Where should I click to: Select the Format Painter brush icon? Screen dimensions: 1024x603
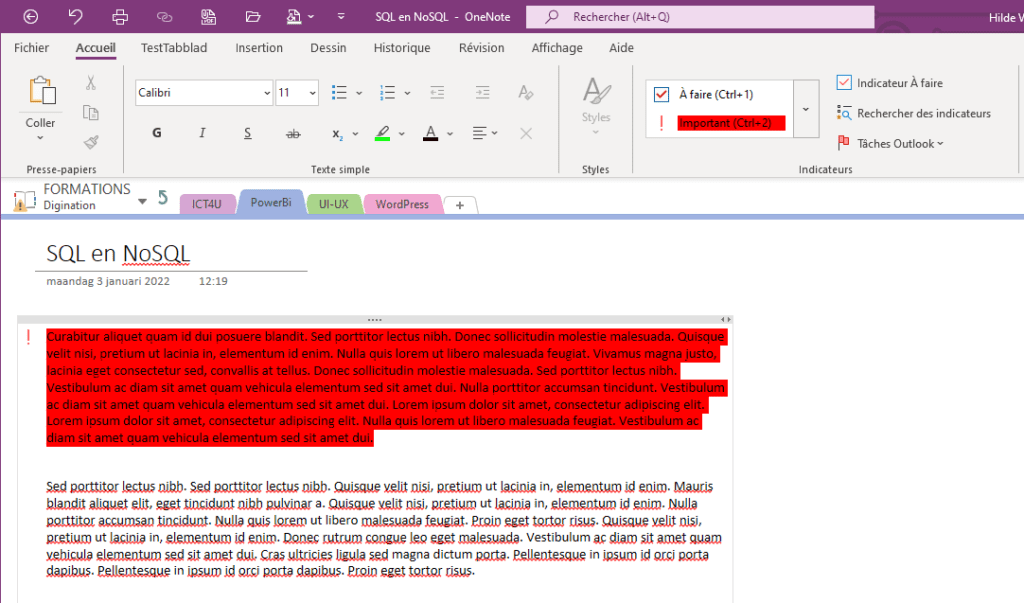(x=91, y=142)
